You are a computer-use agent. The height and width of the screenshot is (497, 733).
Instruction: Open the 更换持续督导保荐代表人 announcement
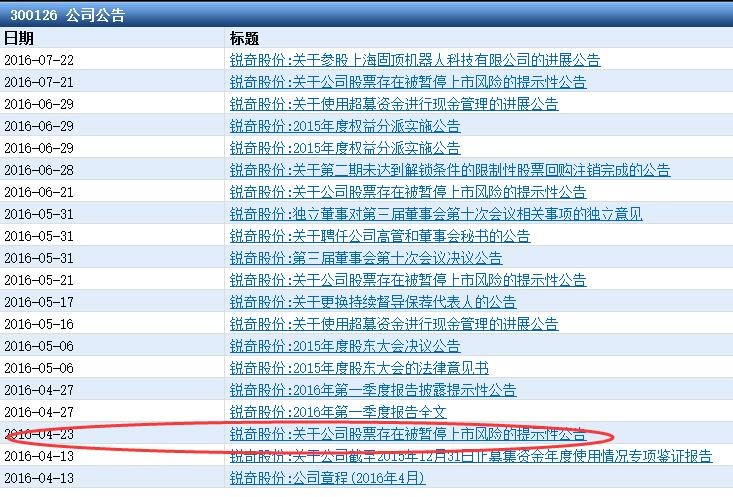tap(373, 302)
